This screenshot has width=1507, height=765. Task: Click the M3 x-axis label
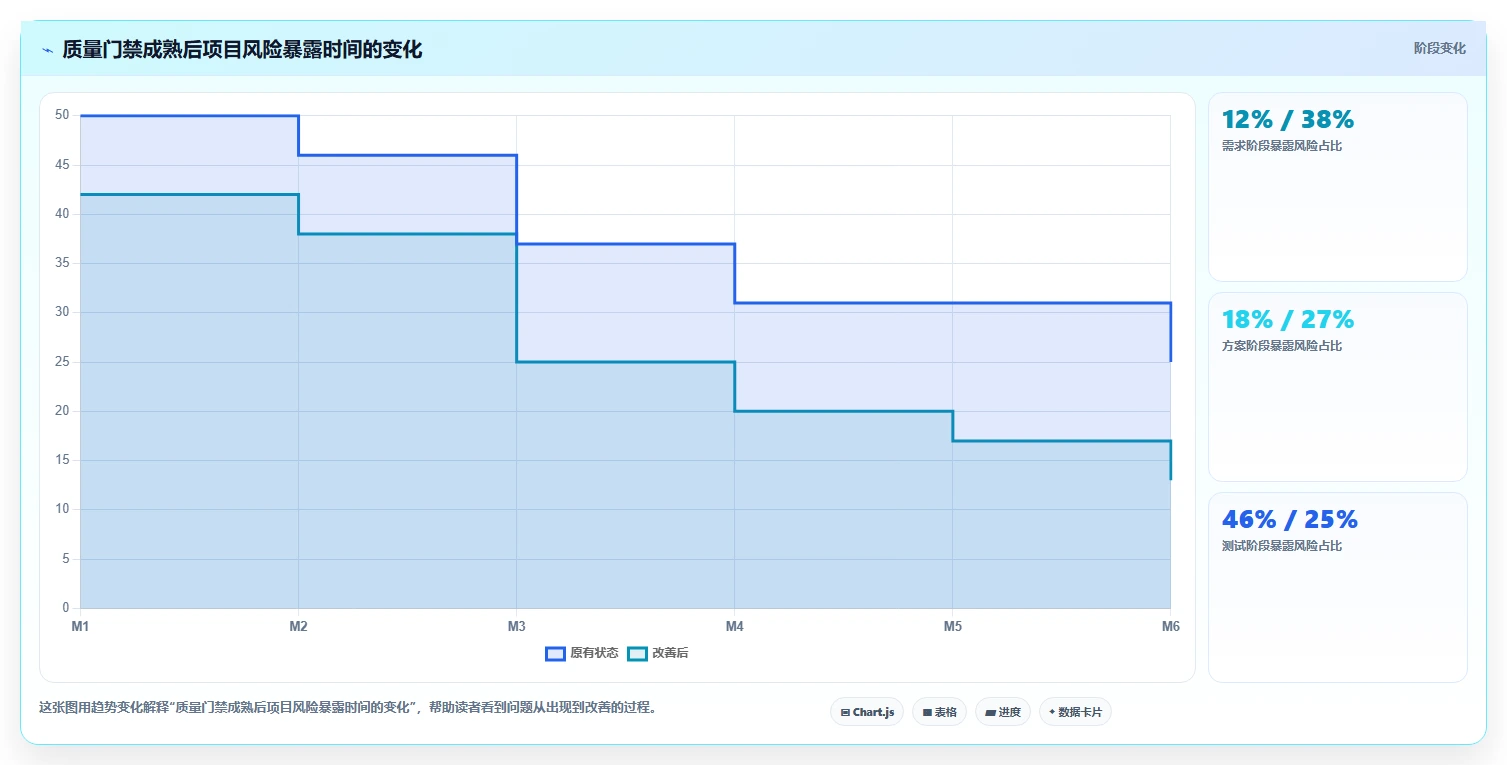(x=516, y=626)
